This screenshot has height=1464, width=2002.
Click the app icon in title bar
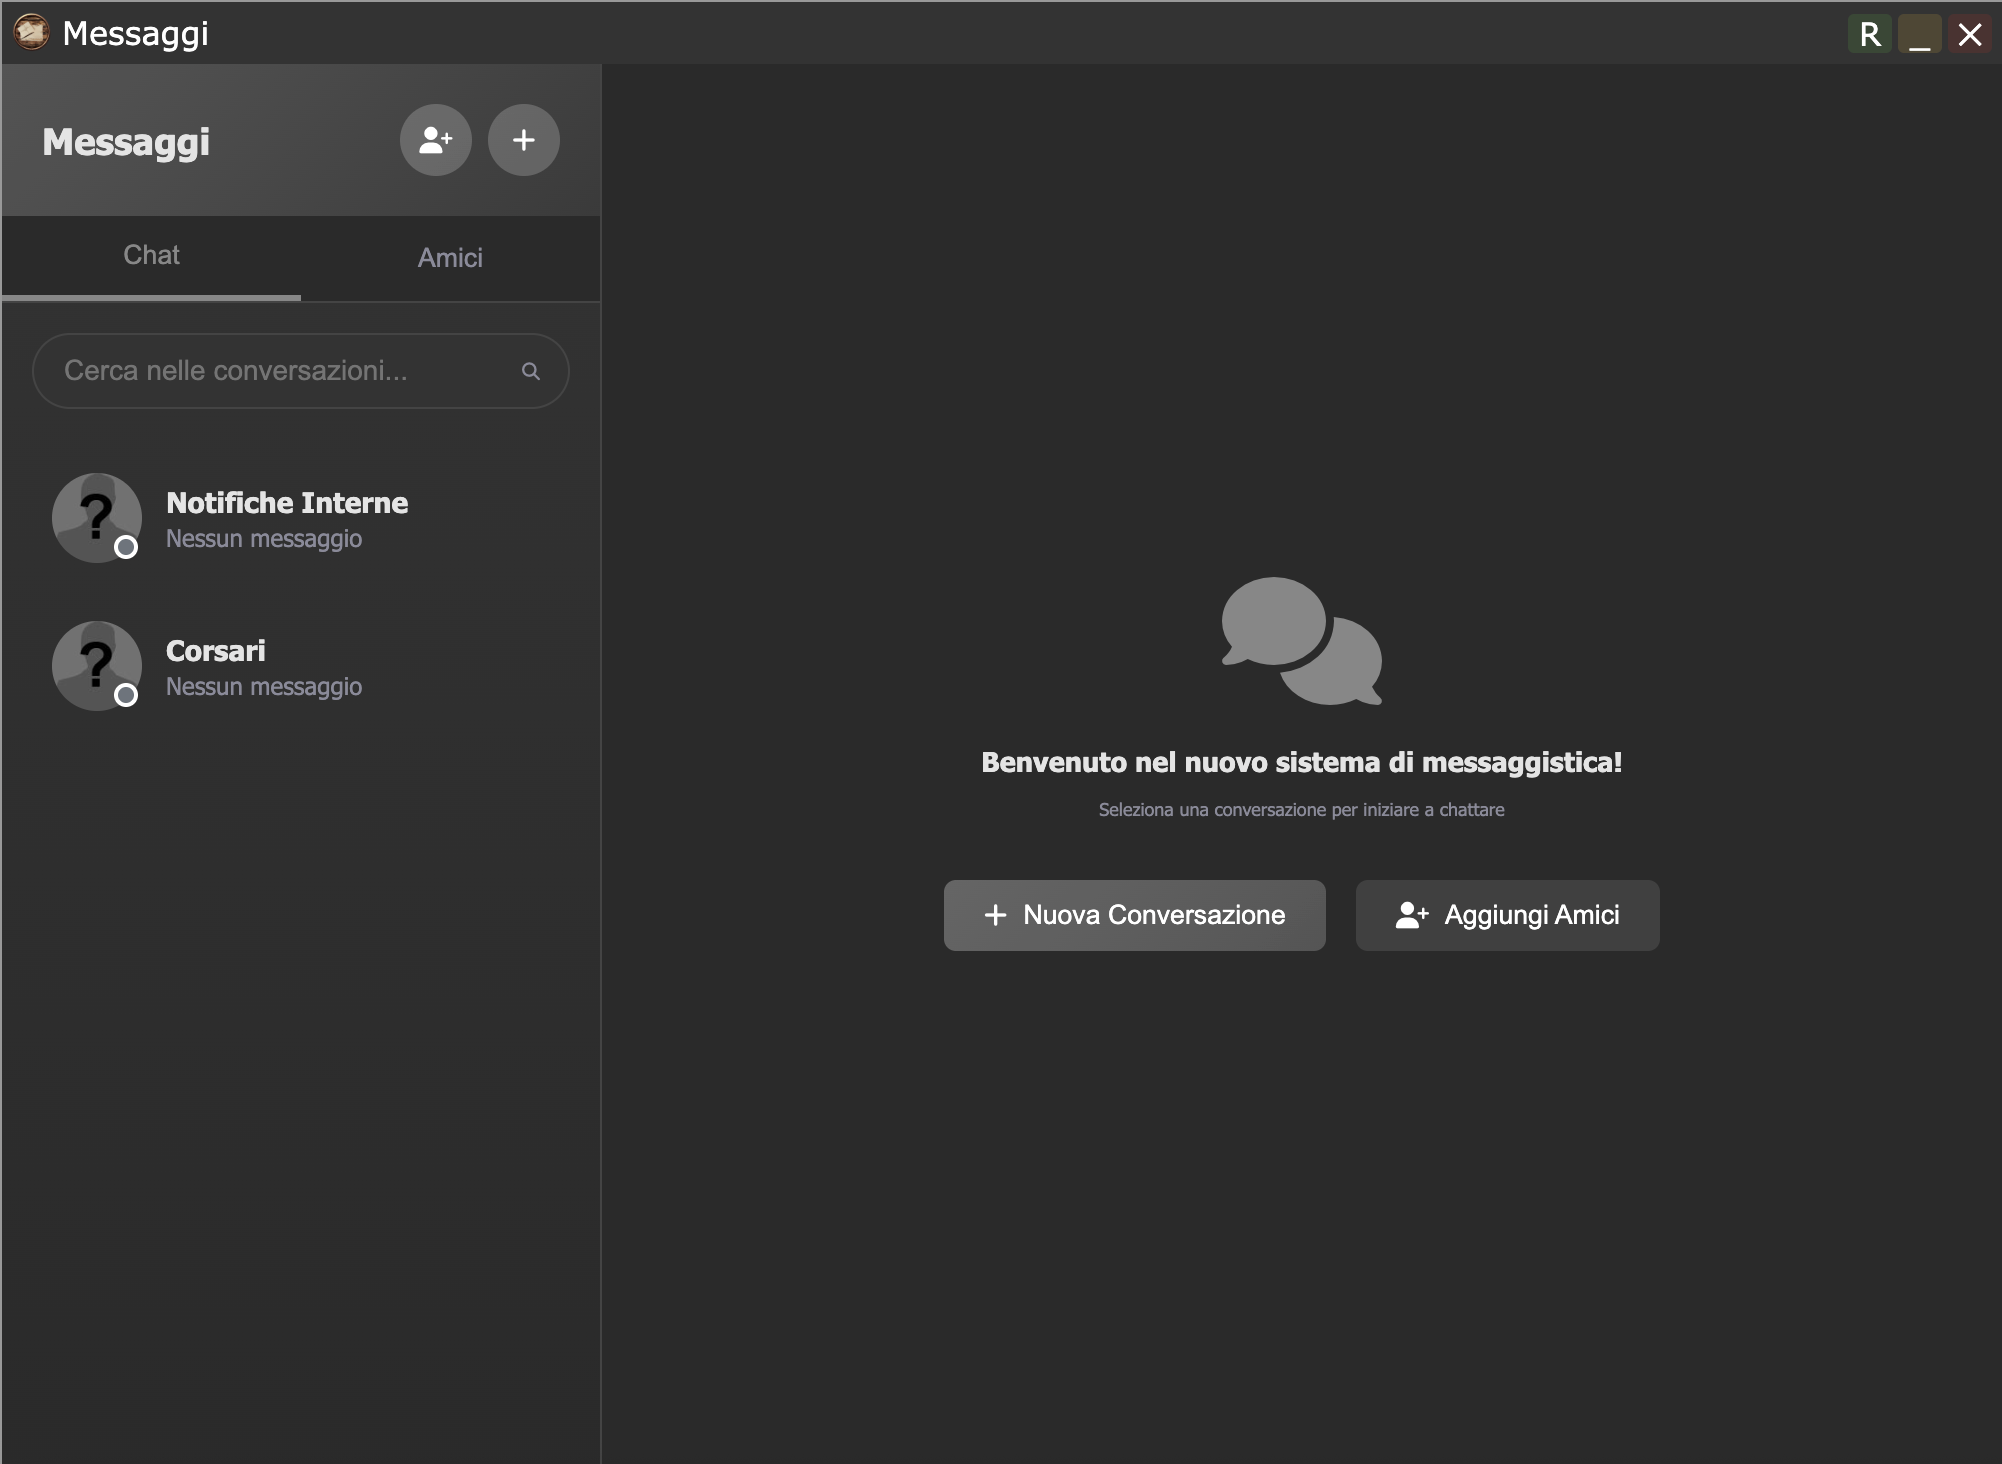[x=31, y=33]
